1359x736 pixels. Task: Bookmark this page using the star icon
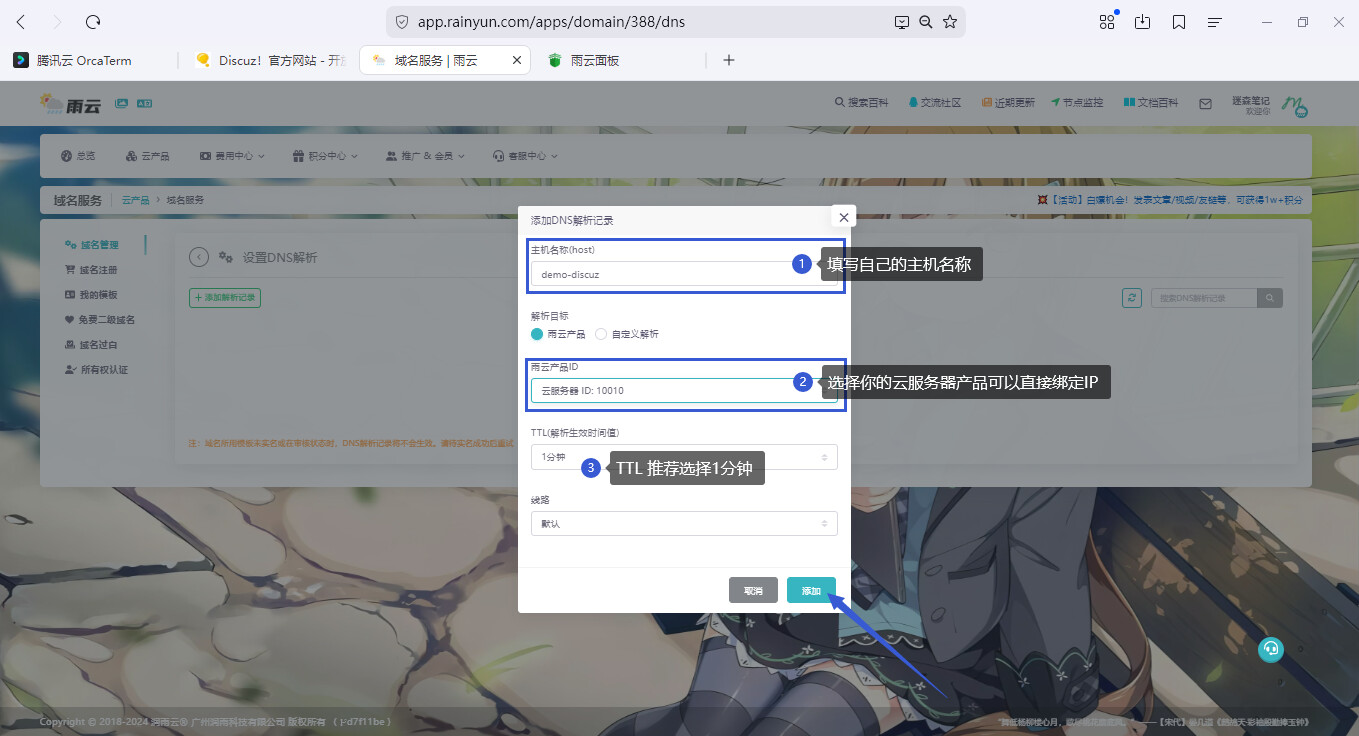tap(950, 21)
